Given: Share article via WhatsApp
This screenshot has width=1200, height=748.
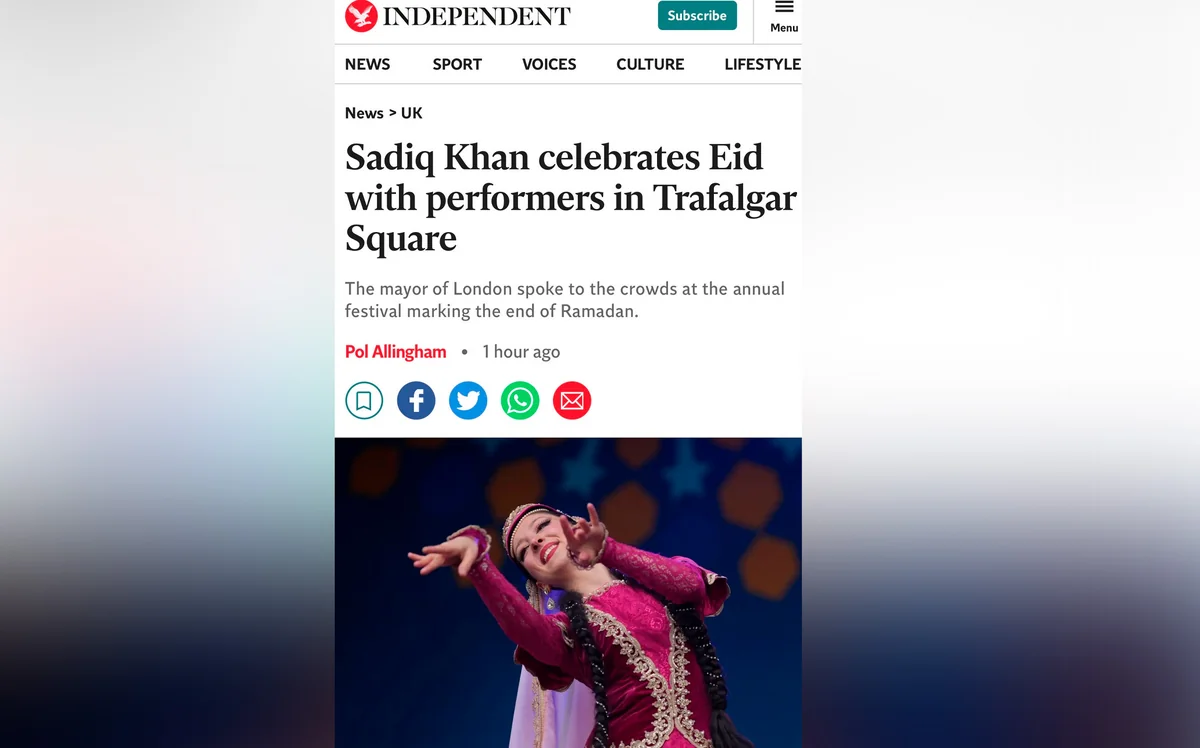Looking at the screenshot, I should [520, 401].
